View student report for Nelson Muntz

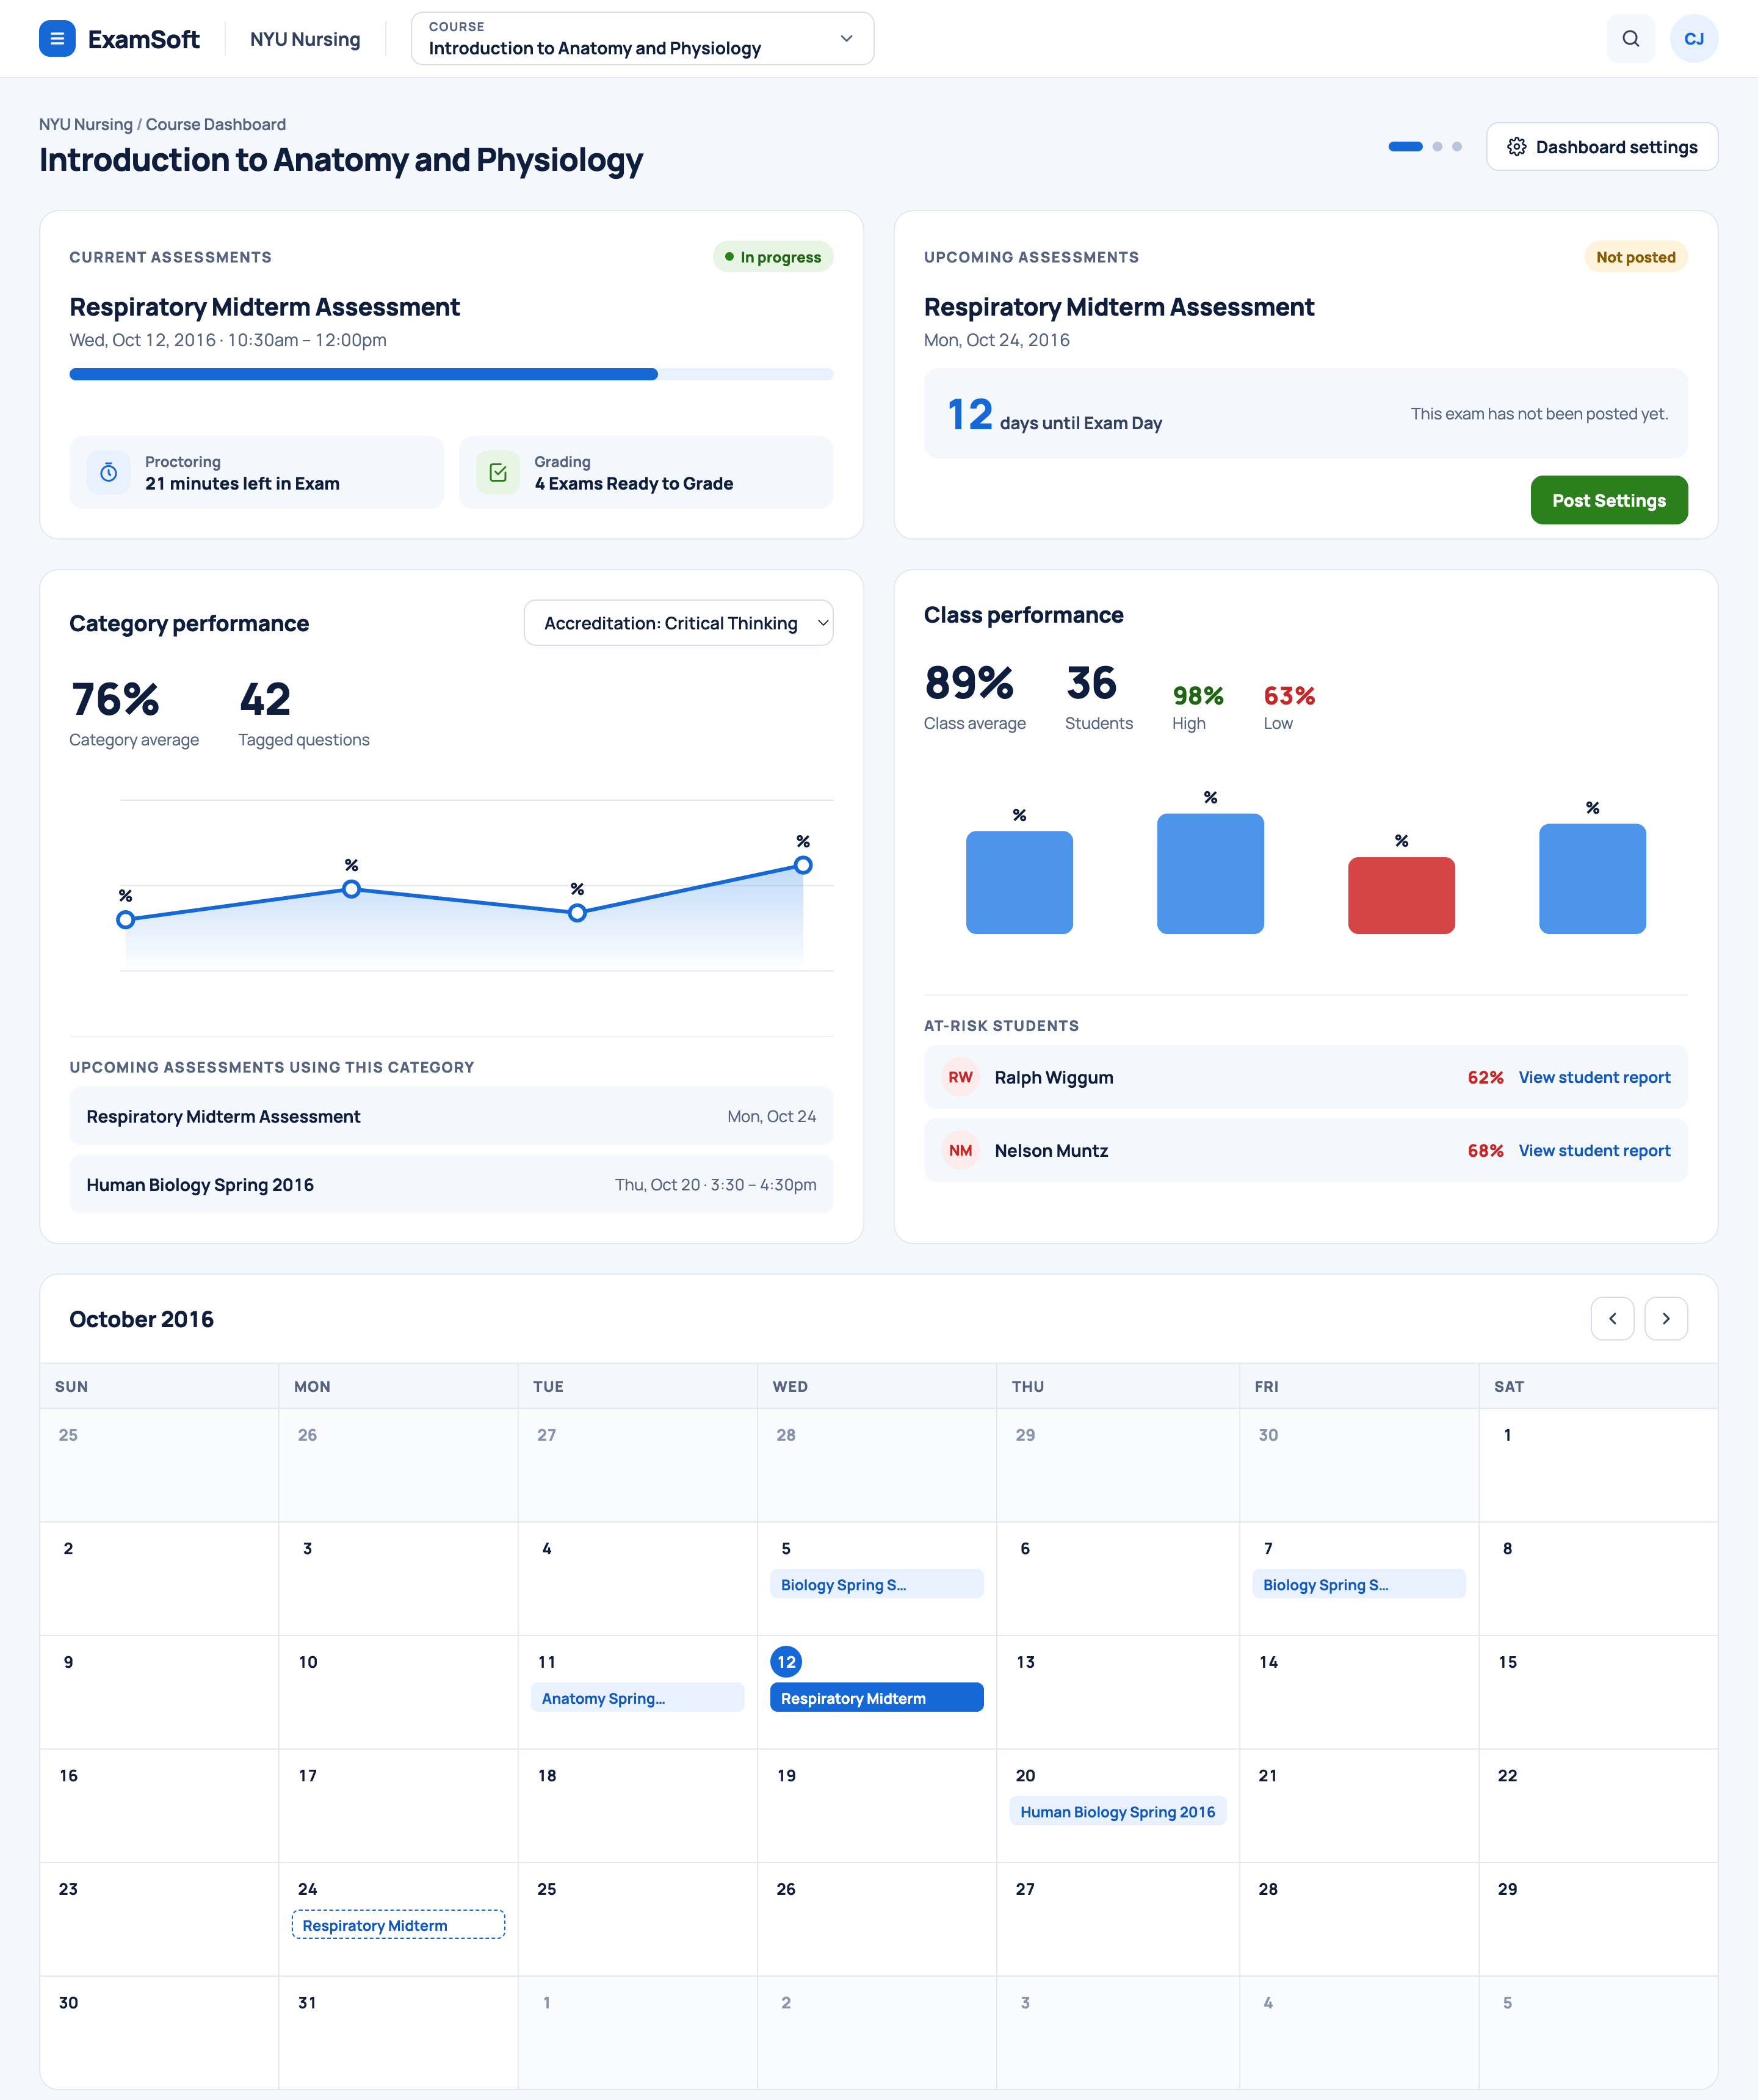1594,1150
